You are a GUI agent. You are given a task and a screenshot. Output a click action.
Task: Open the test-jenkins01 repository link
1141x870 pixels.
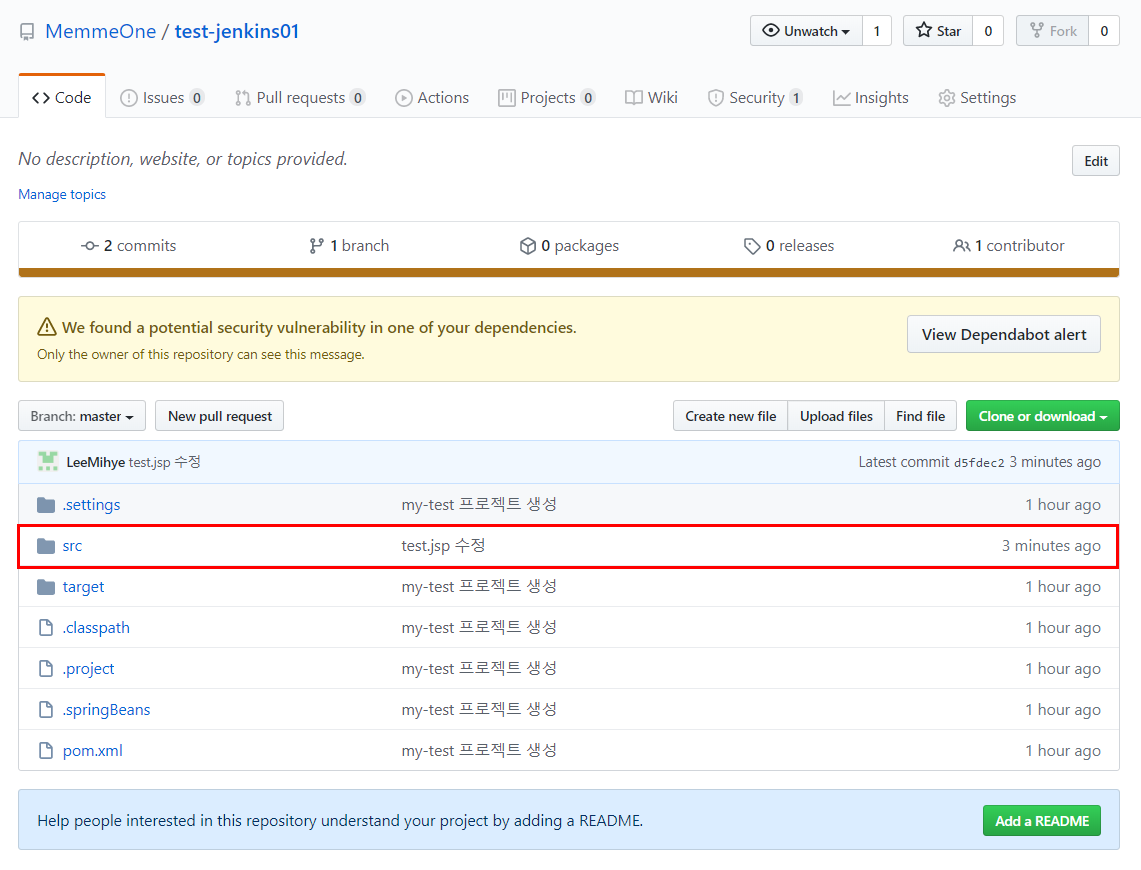pos(236,31)
